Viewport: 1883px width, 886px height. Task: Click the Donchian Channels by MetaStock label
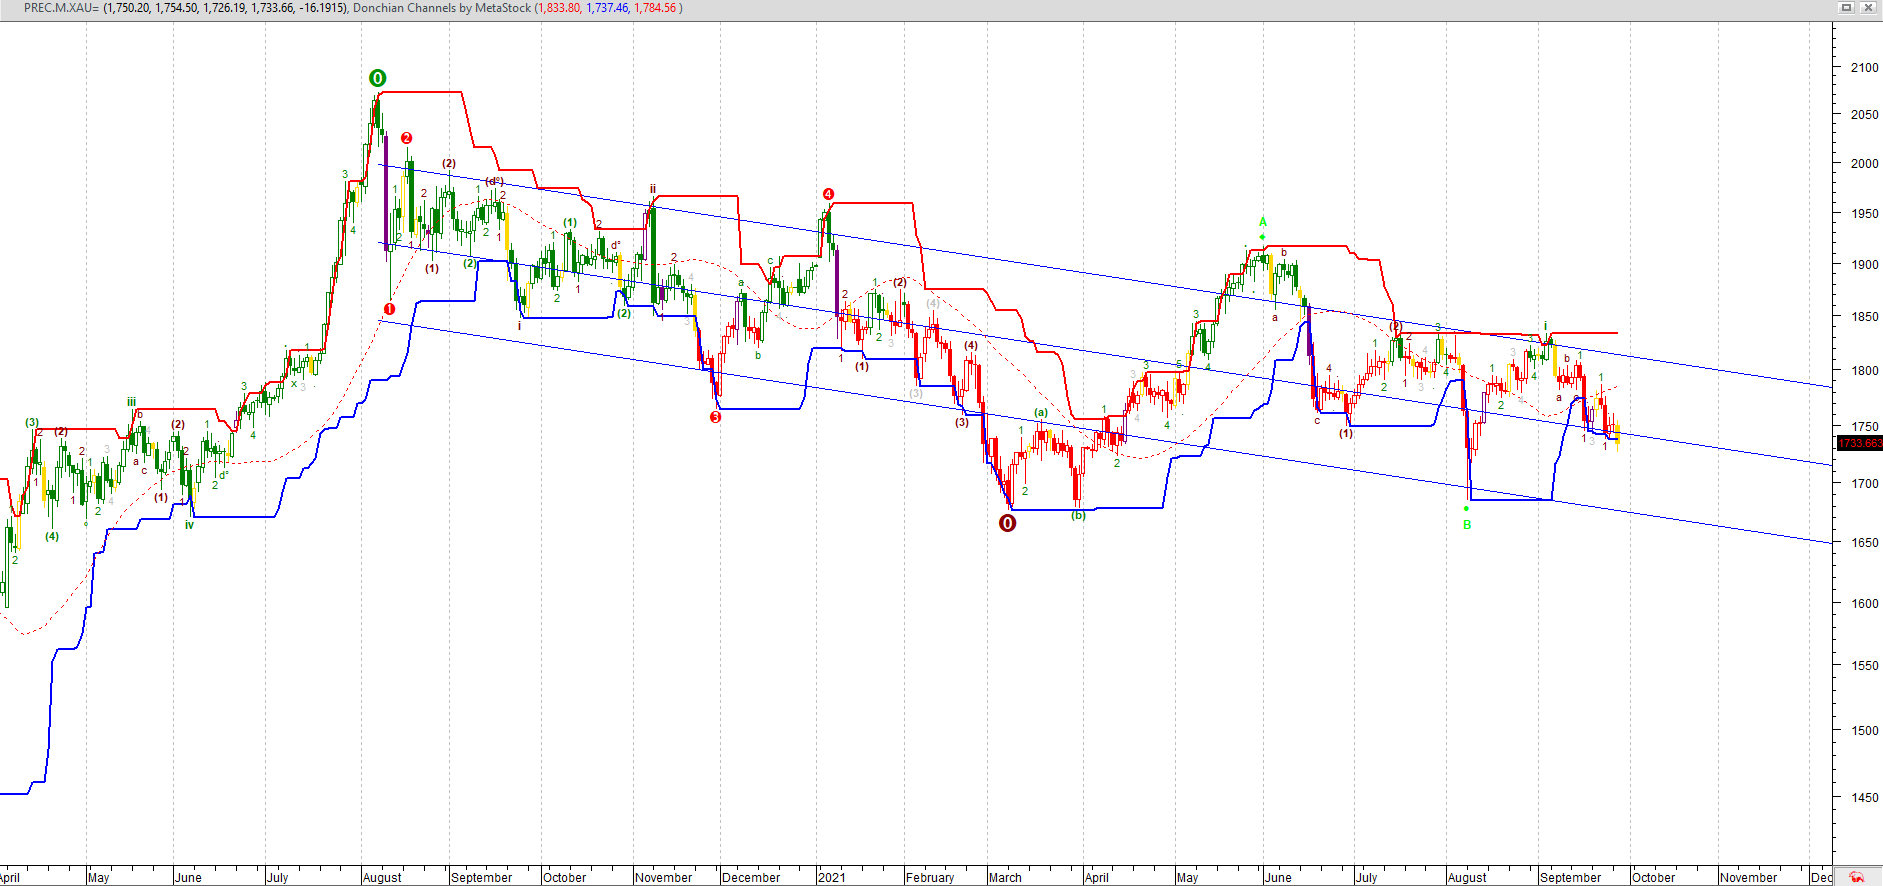(442, 8)
